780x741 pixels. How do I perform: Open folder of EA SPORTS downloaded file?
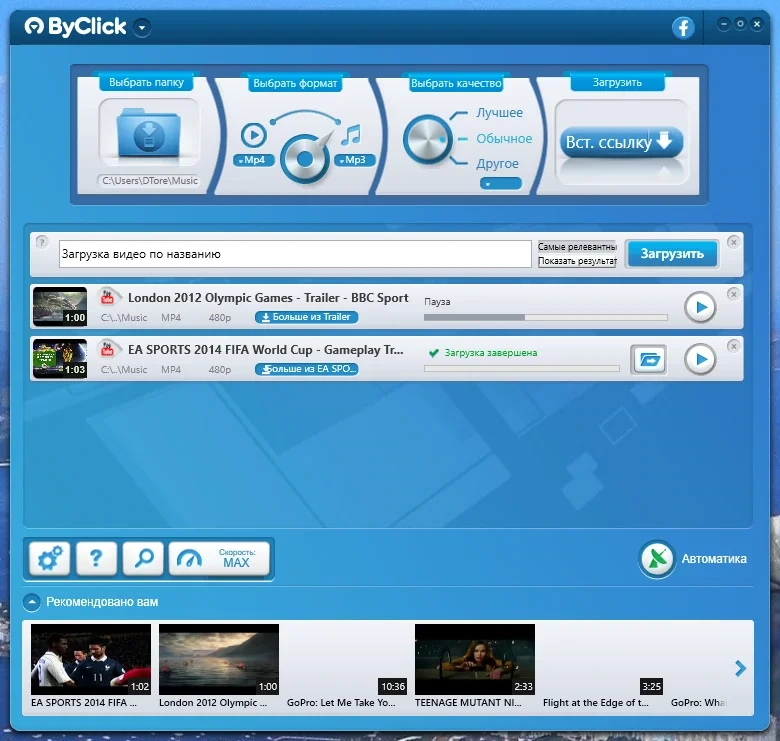(649, 360)
